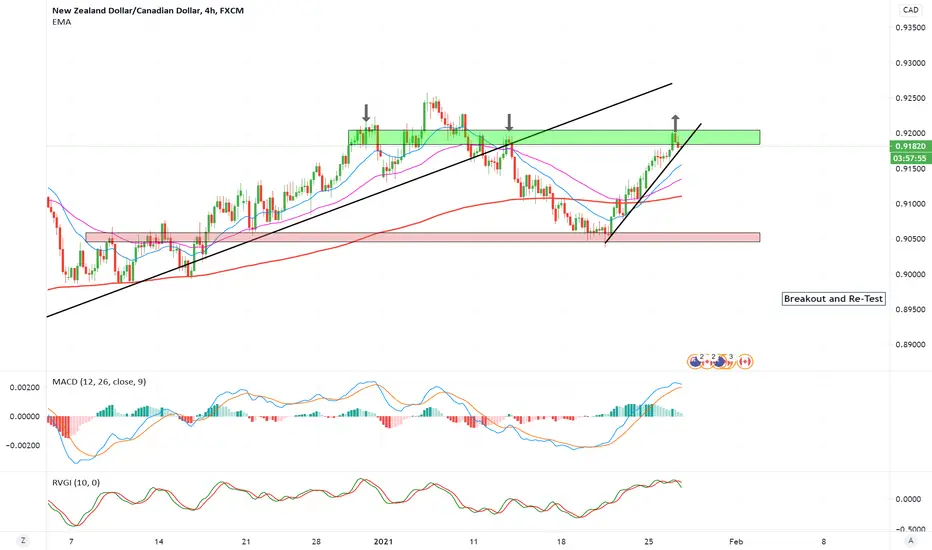Click the 0.92000 price axis label
Image resolution: width=932 pixels, height=550 pixels.
point(911,133)
